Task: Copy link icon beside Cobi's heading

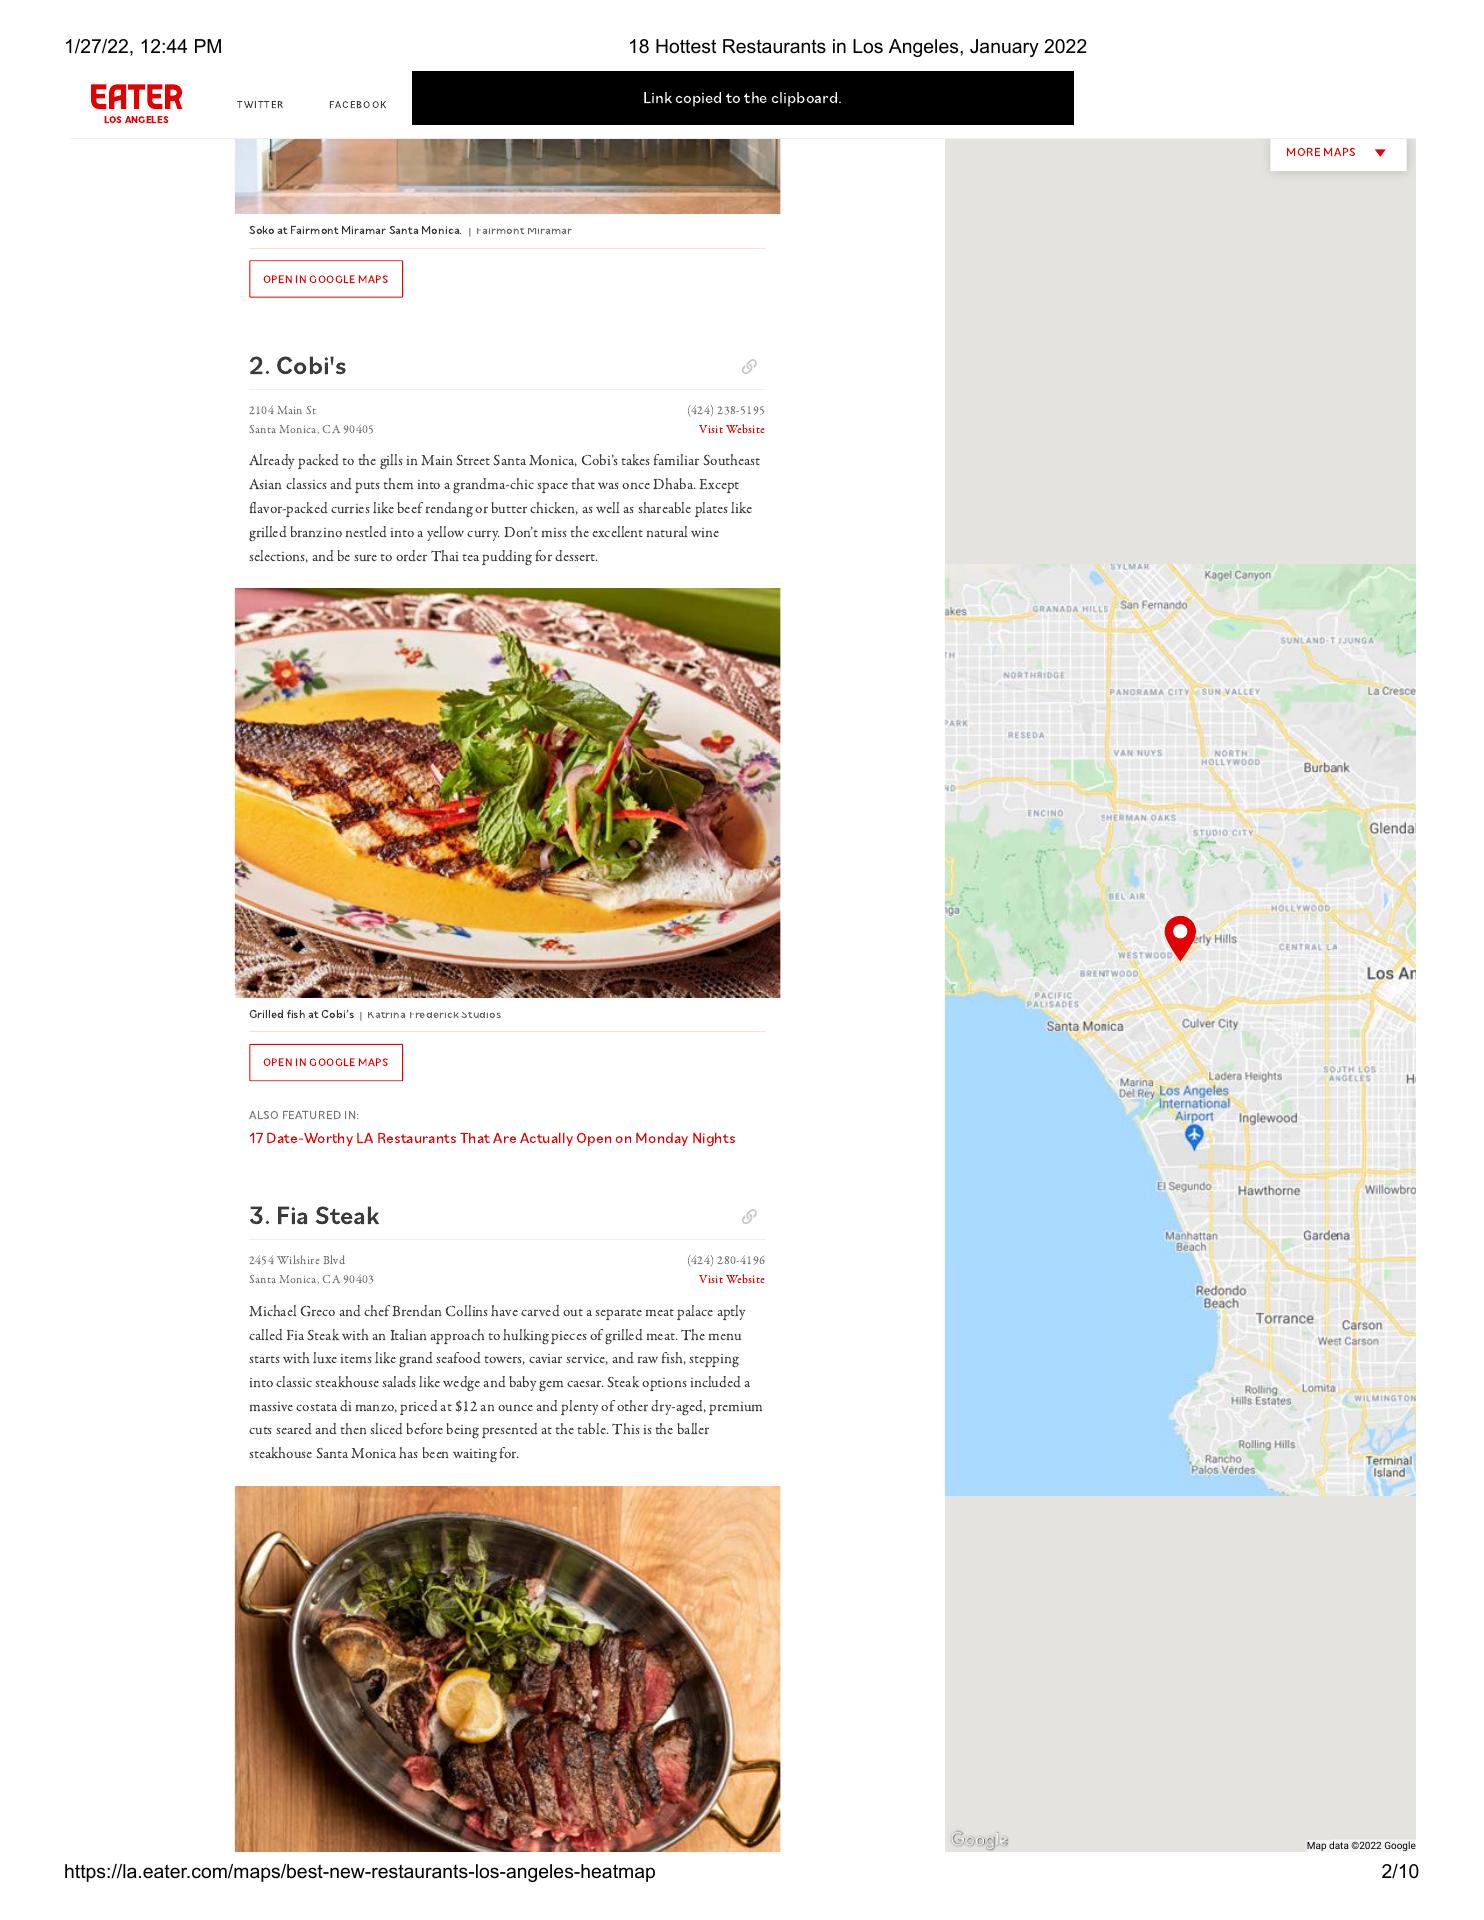Action: tap(748, 367)
